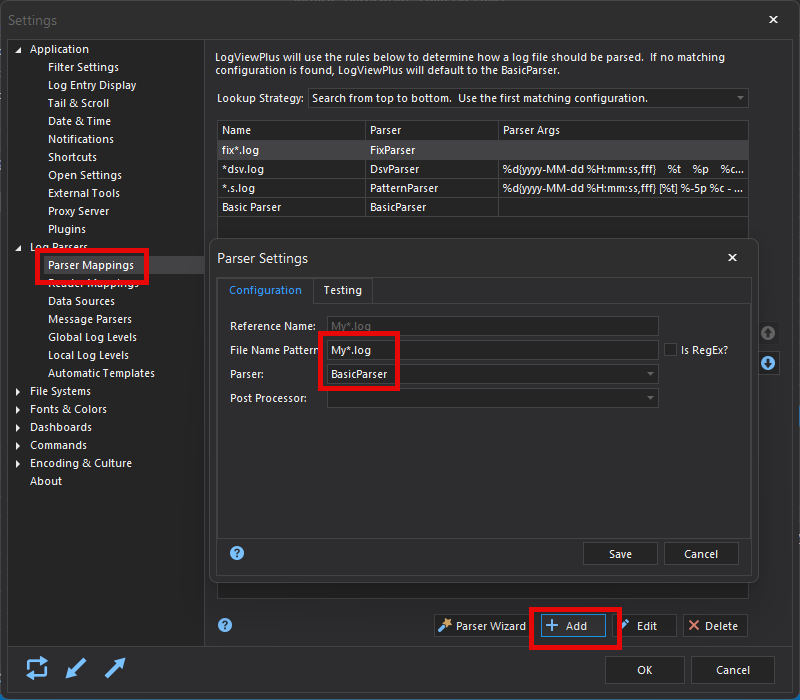This screenshot has height=700, width=800.
Task: Click the import settings down-left arrow icon
Action: [76, 668]
